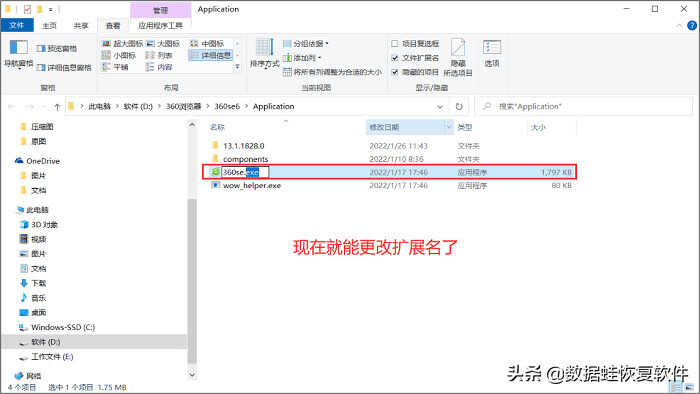Open the address bar history dropdown
Viewport: 700px width, 394px height.
coord(440,107)
